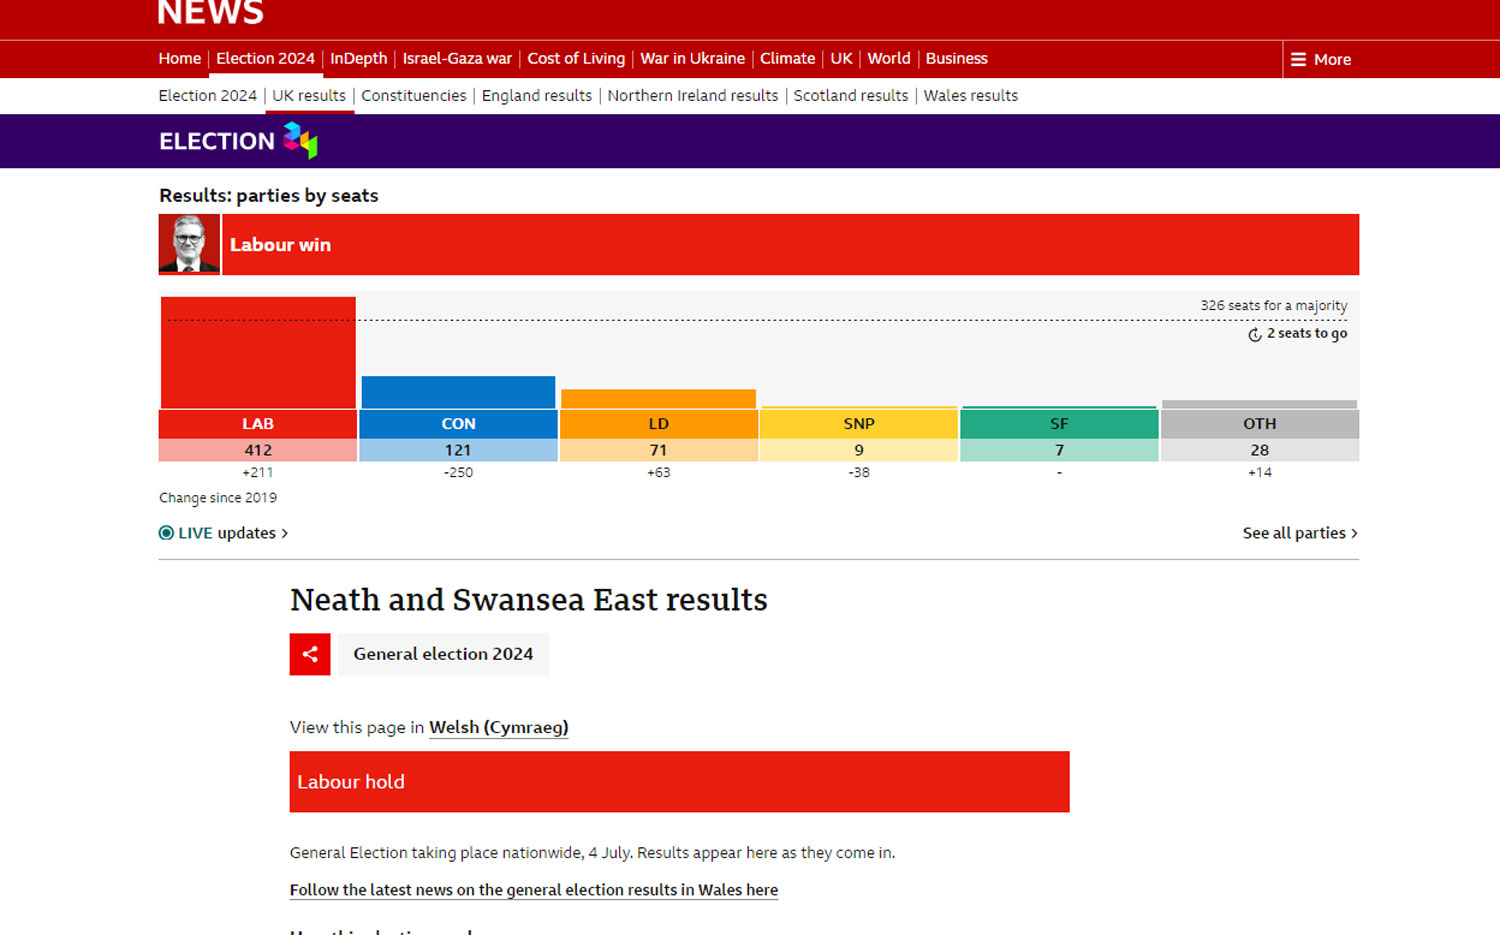Click the SF party label
Viewport: 1500px width, 935px height.
pos(1059,424)
